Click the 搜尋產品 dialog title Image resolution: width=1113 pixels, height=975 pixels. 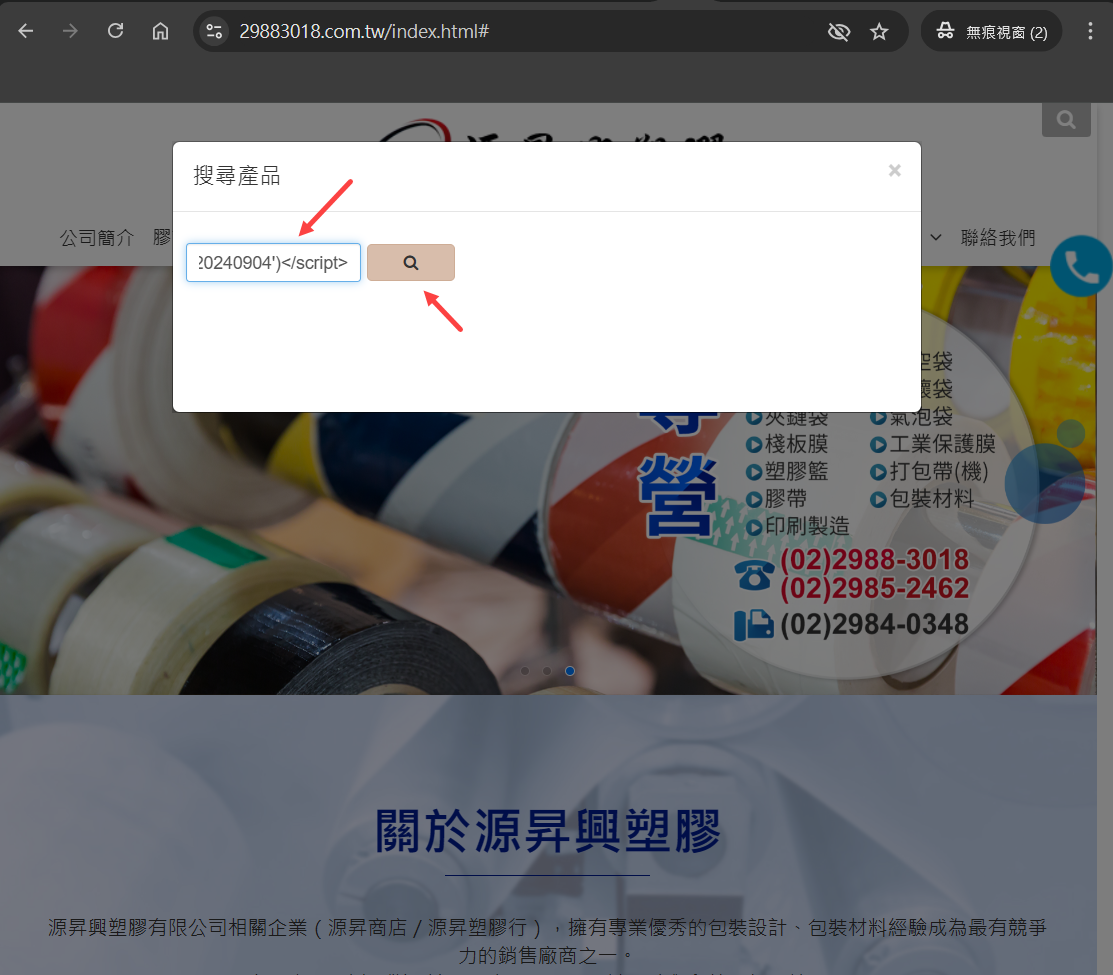(237, 176)
